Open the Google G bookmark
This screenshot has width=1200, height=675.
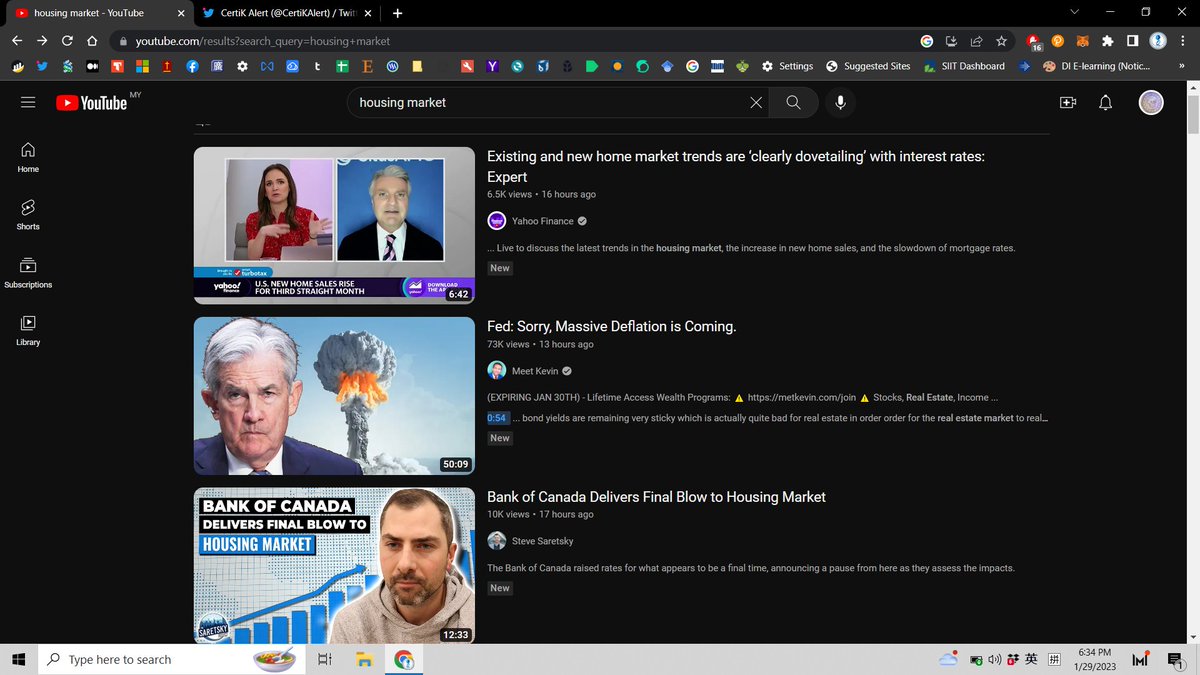click(x=692, y=66)
